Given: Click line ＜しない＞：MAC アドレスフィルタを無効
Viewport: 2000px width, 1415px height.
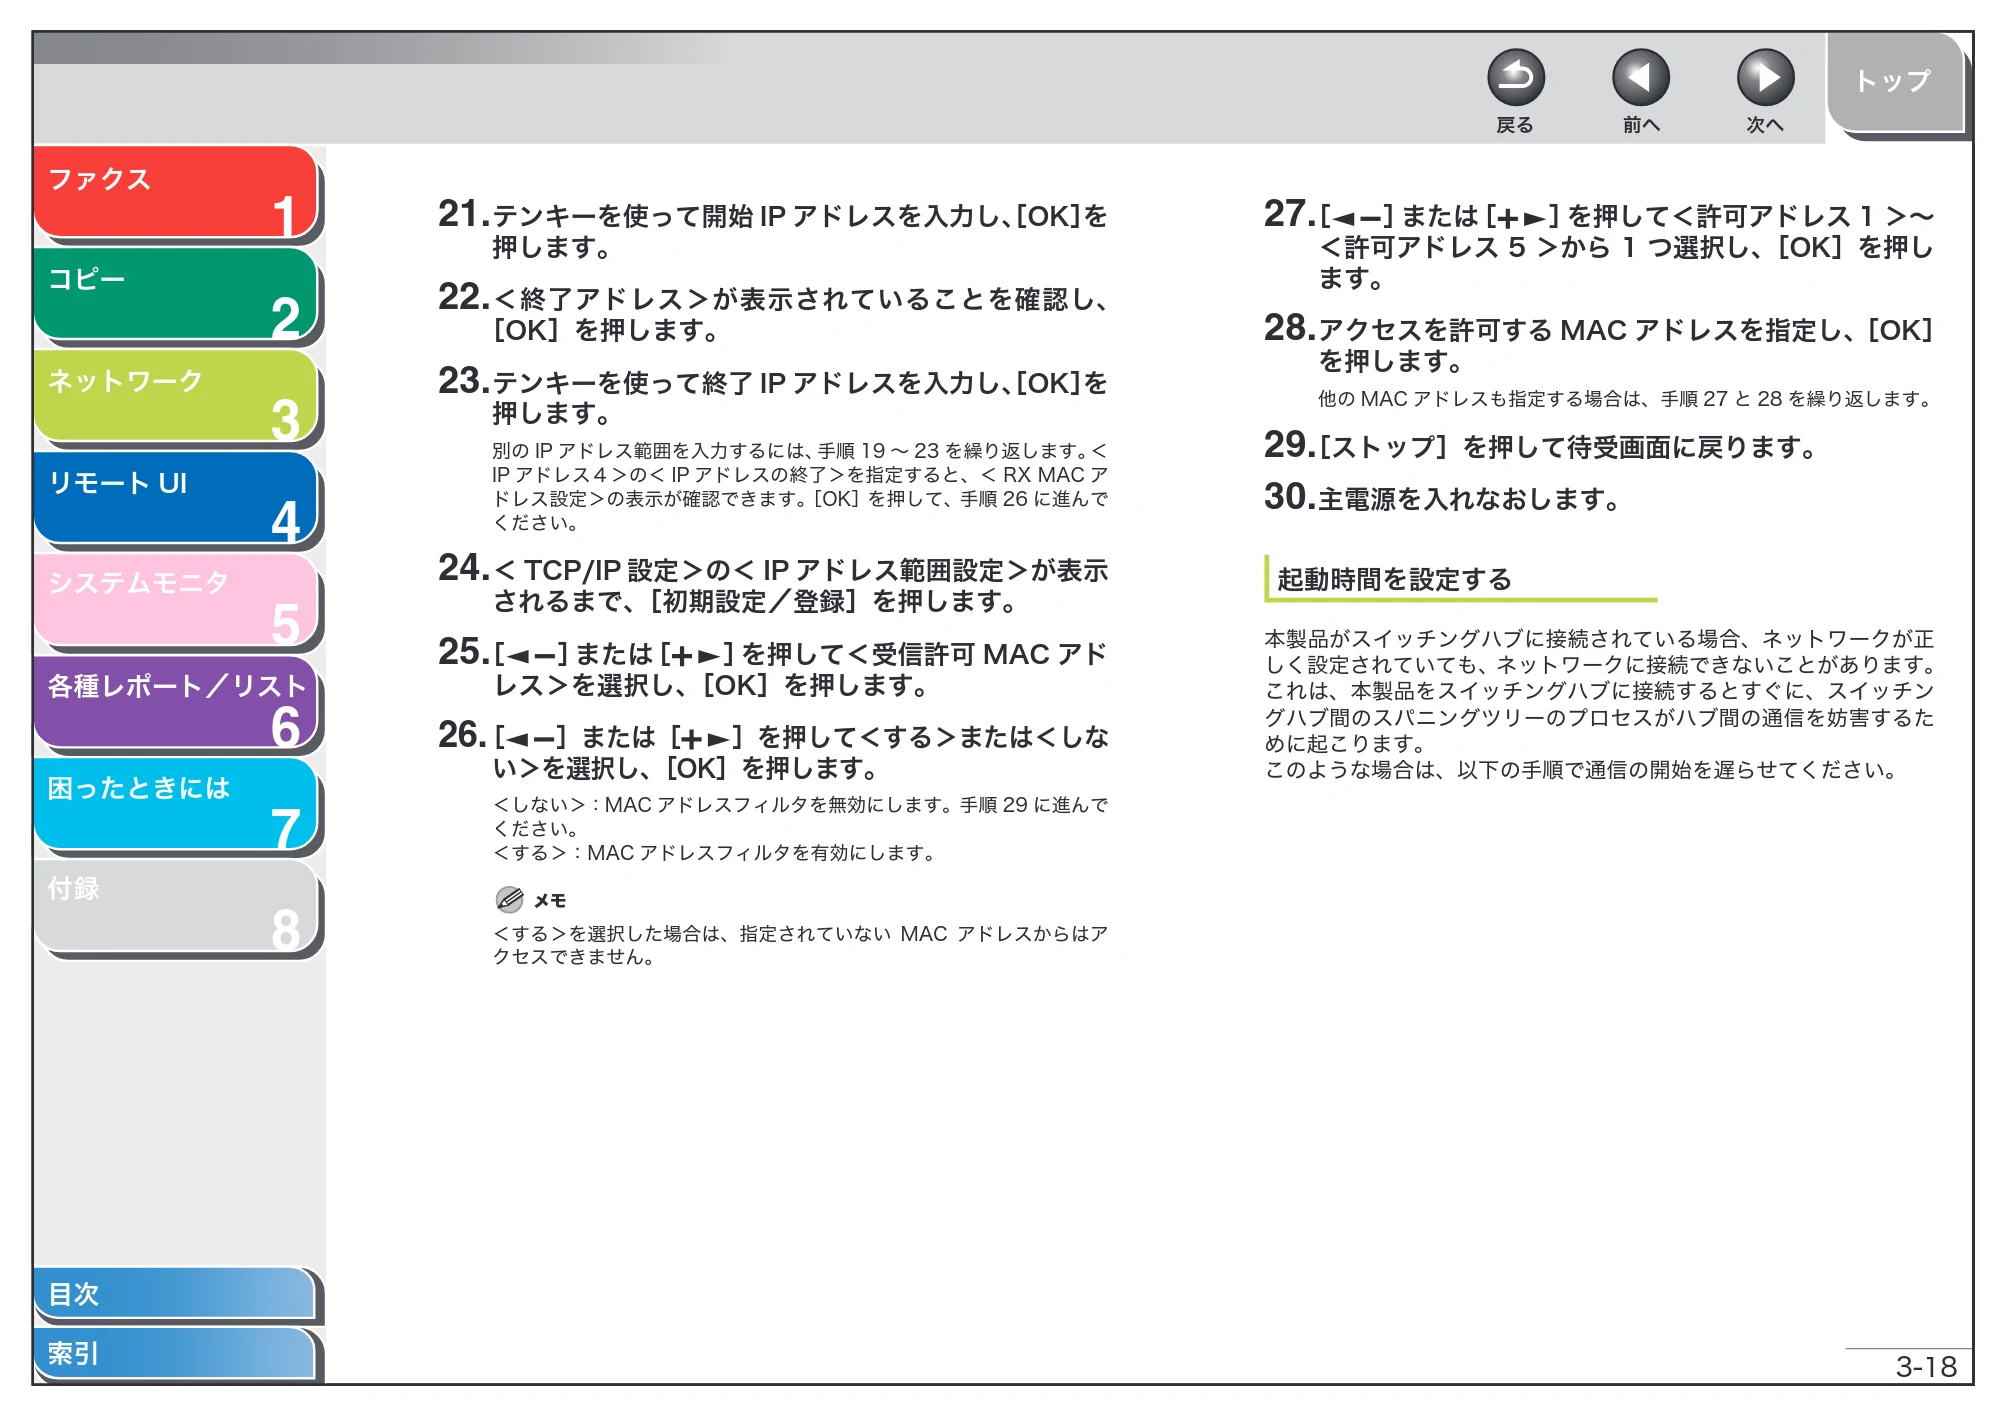Looking at the screenshot, I should pos(800,816).
